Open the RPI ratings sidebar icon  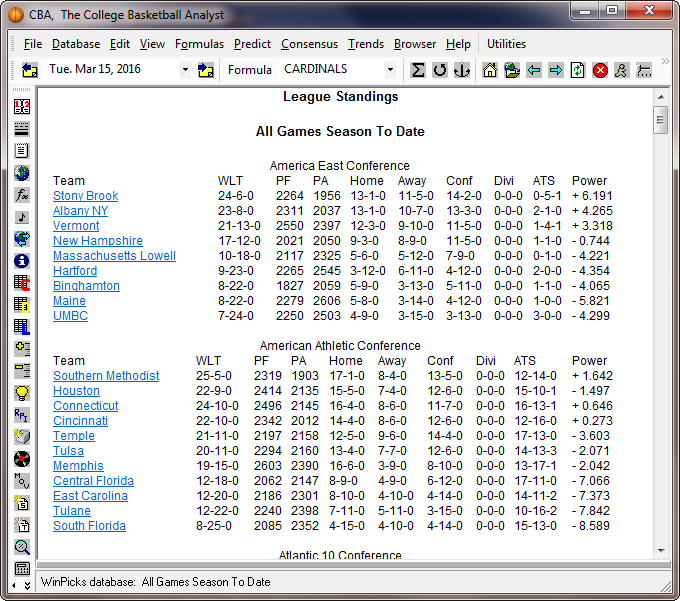pyautogui.click(x=21, y=415)
